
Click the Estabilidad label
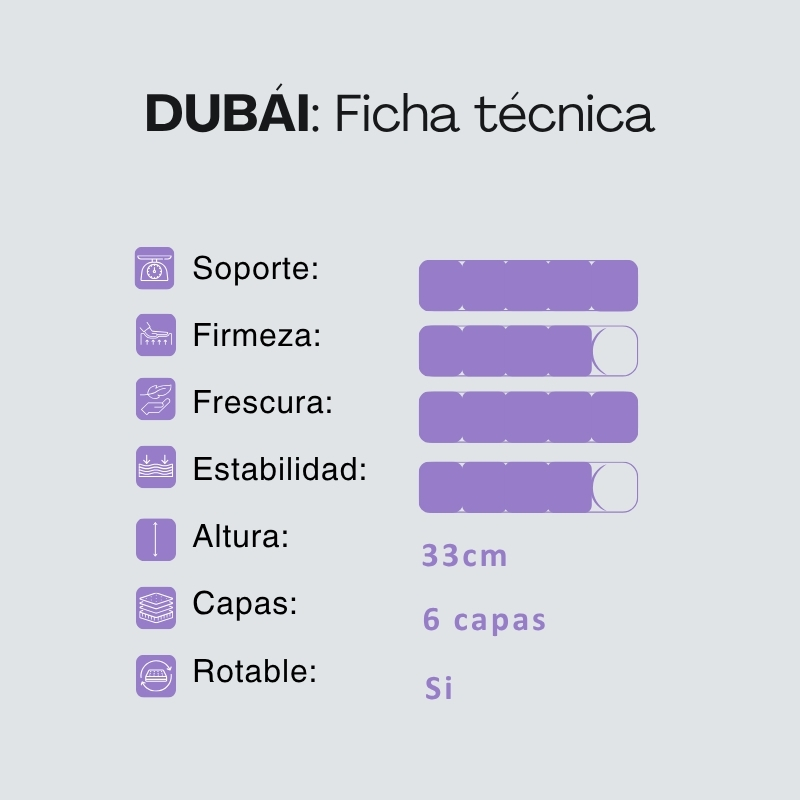[x=279, y=469]
